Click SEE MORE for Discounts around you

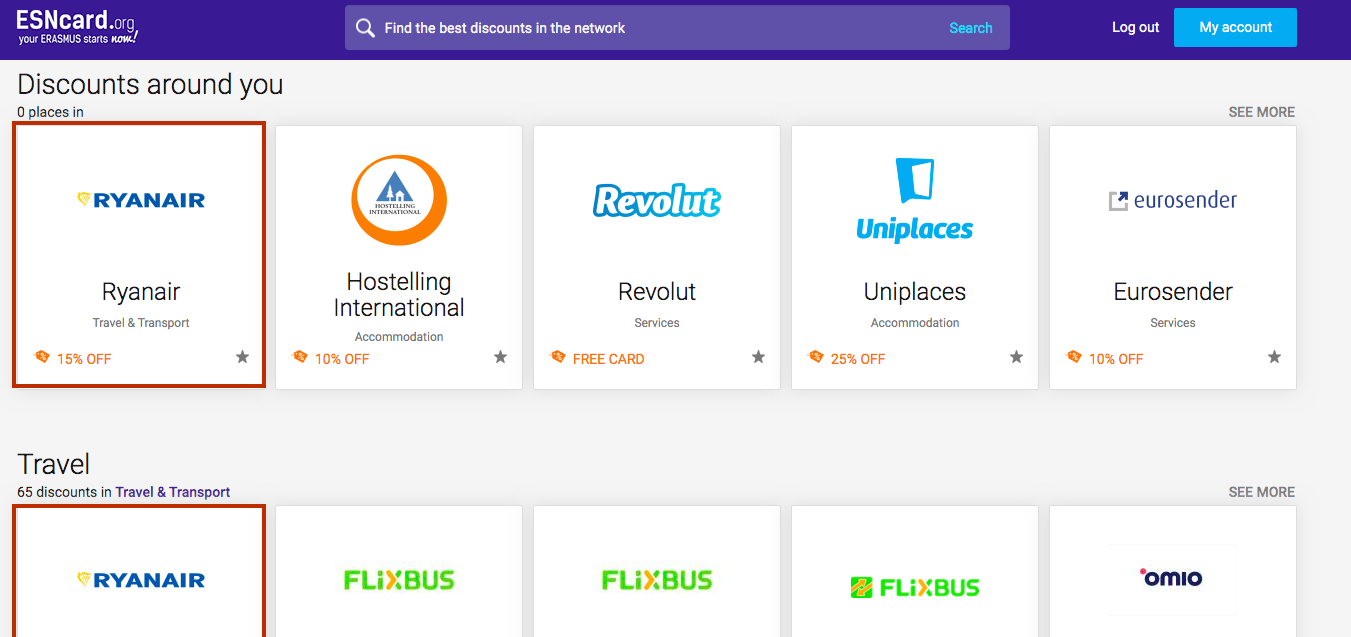pyautogui.click(x=1261, y=112)
